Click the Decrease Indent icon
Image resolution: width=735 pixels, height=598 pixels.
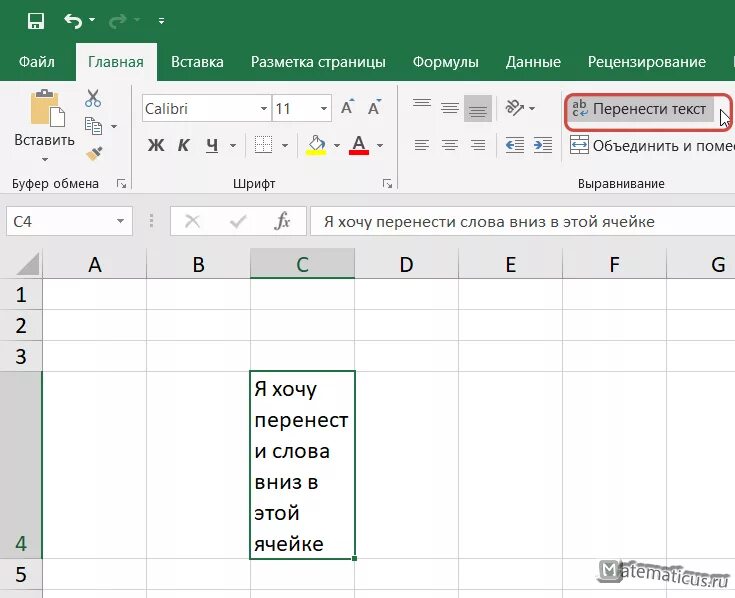[x=515, y=145]
